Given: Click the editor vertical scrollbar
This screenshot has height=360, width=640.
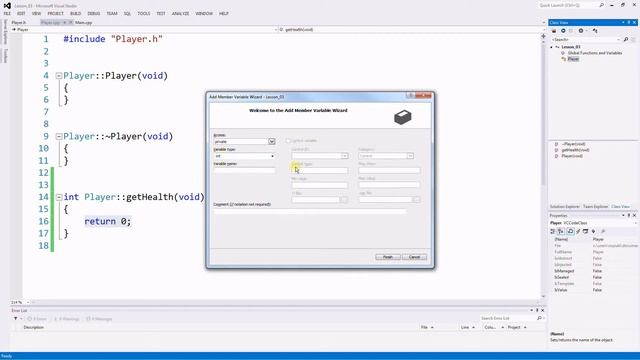Looking at the screenshot, I should [543, 168].
